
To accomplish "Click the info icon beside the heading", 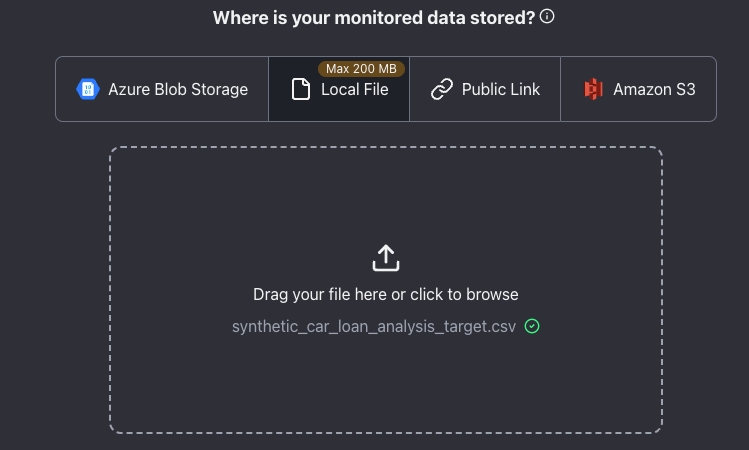I will click(x=547, y=17).
